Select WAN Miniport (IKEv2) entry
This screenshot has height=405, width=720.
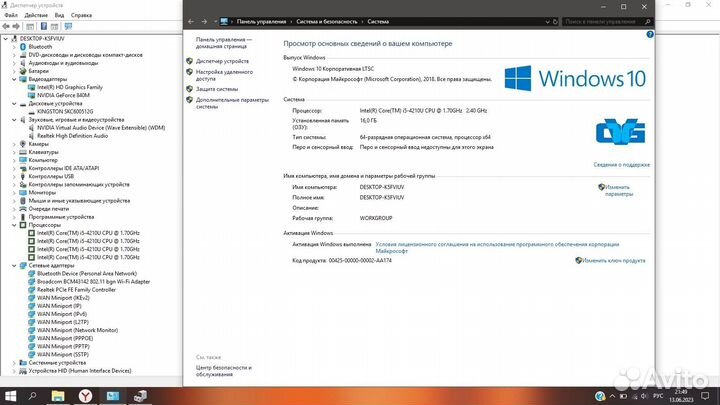point(63,298)
